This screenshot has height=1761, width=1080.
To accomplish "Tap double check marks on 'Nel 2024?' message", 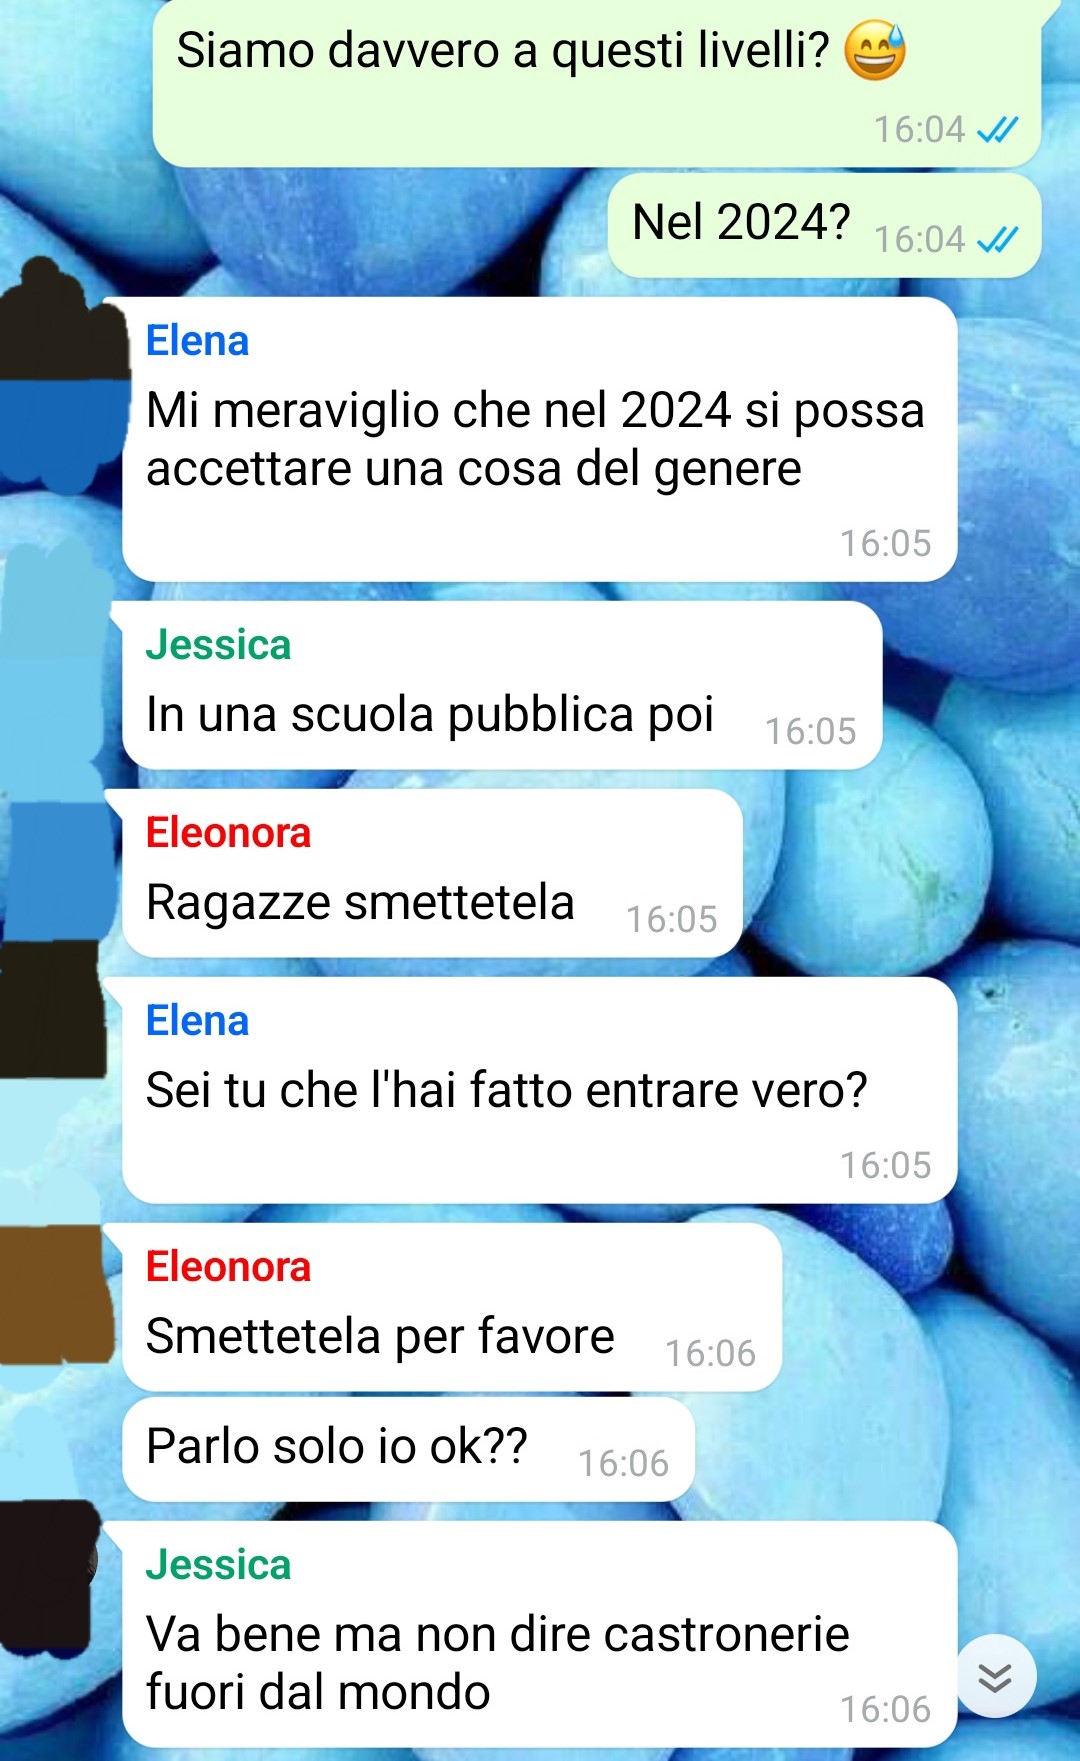I will coord(997,240).
